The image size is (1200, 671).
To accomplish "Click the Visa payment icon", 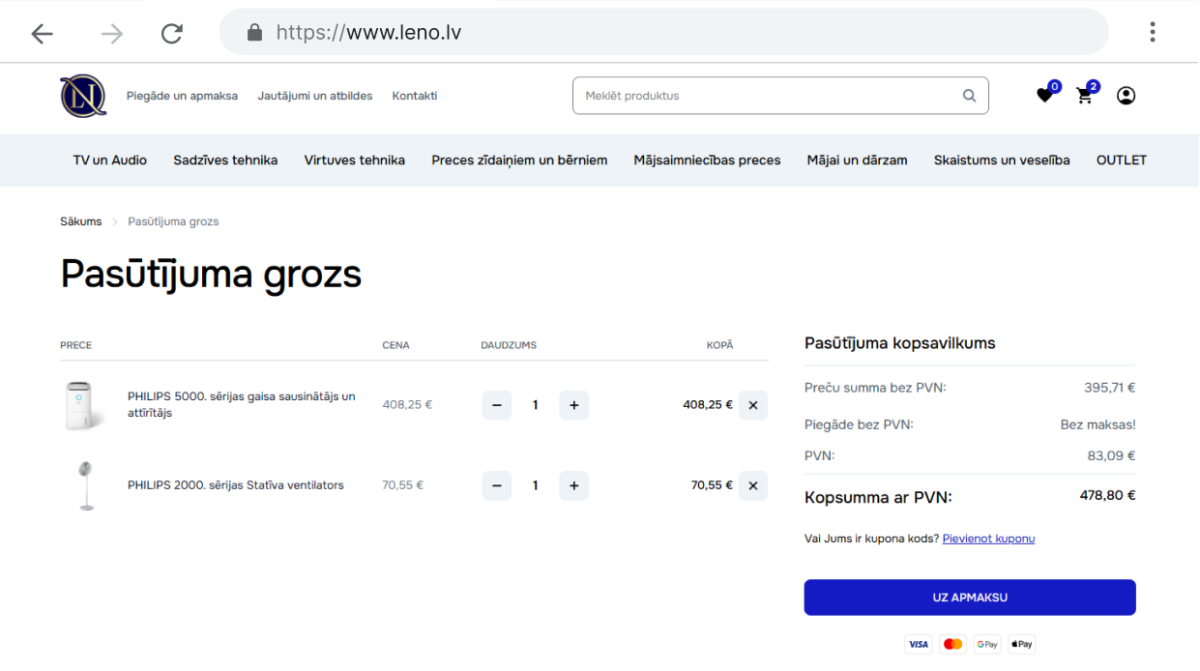I will 918,644.
